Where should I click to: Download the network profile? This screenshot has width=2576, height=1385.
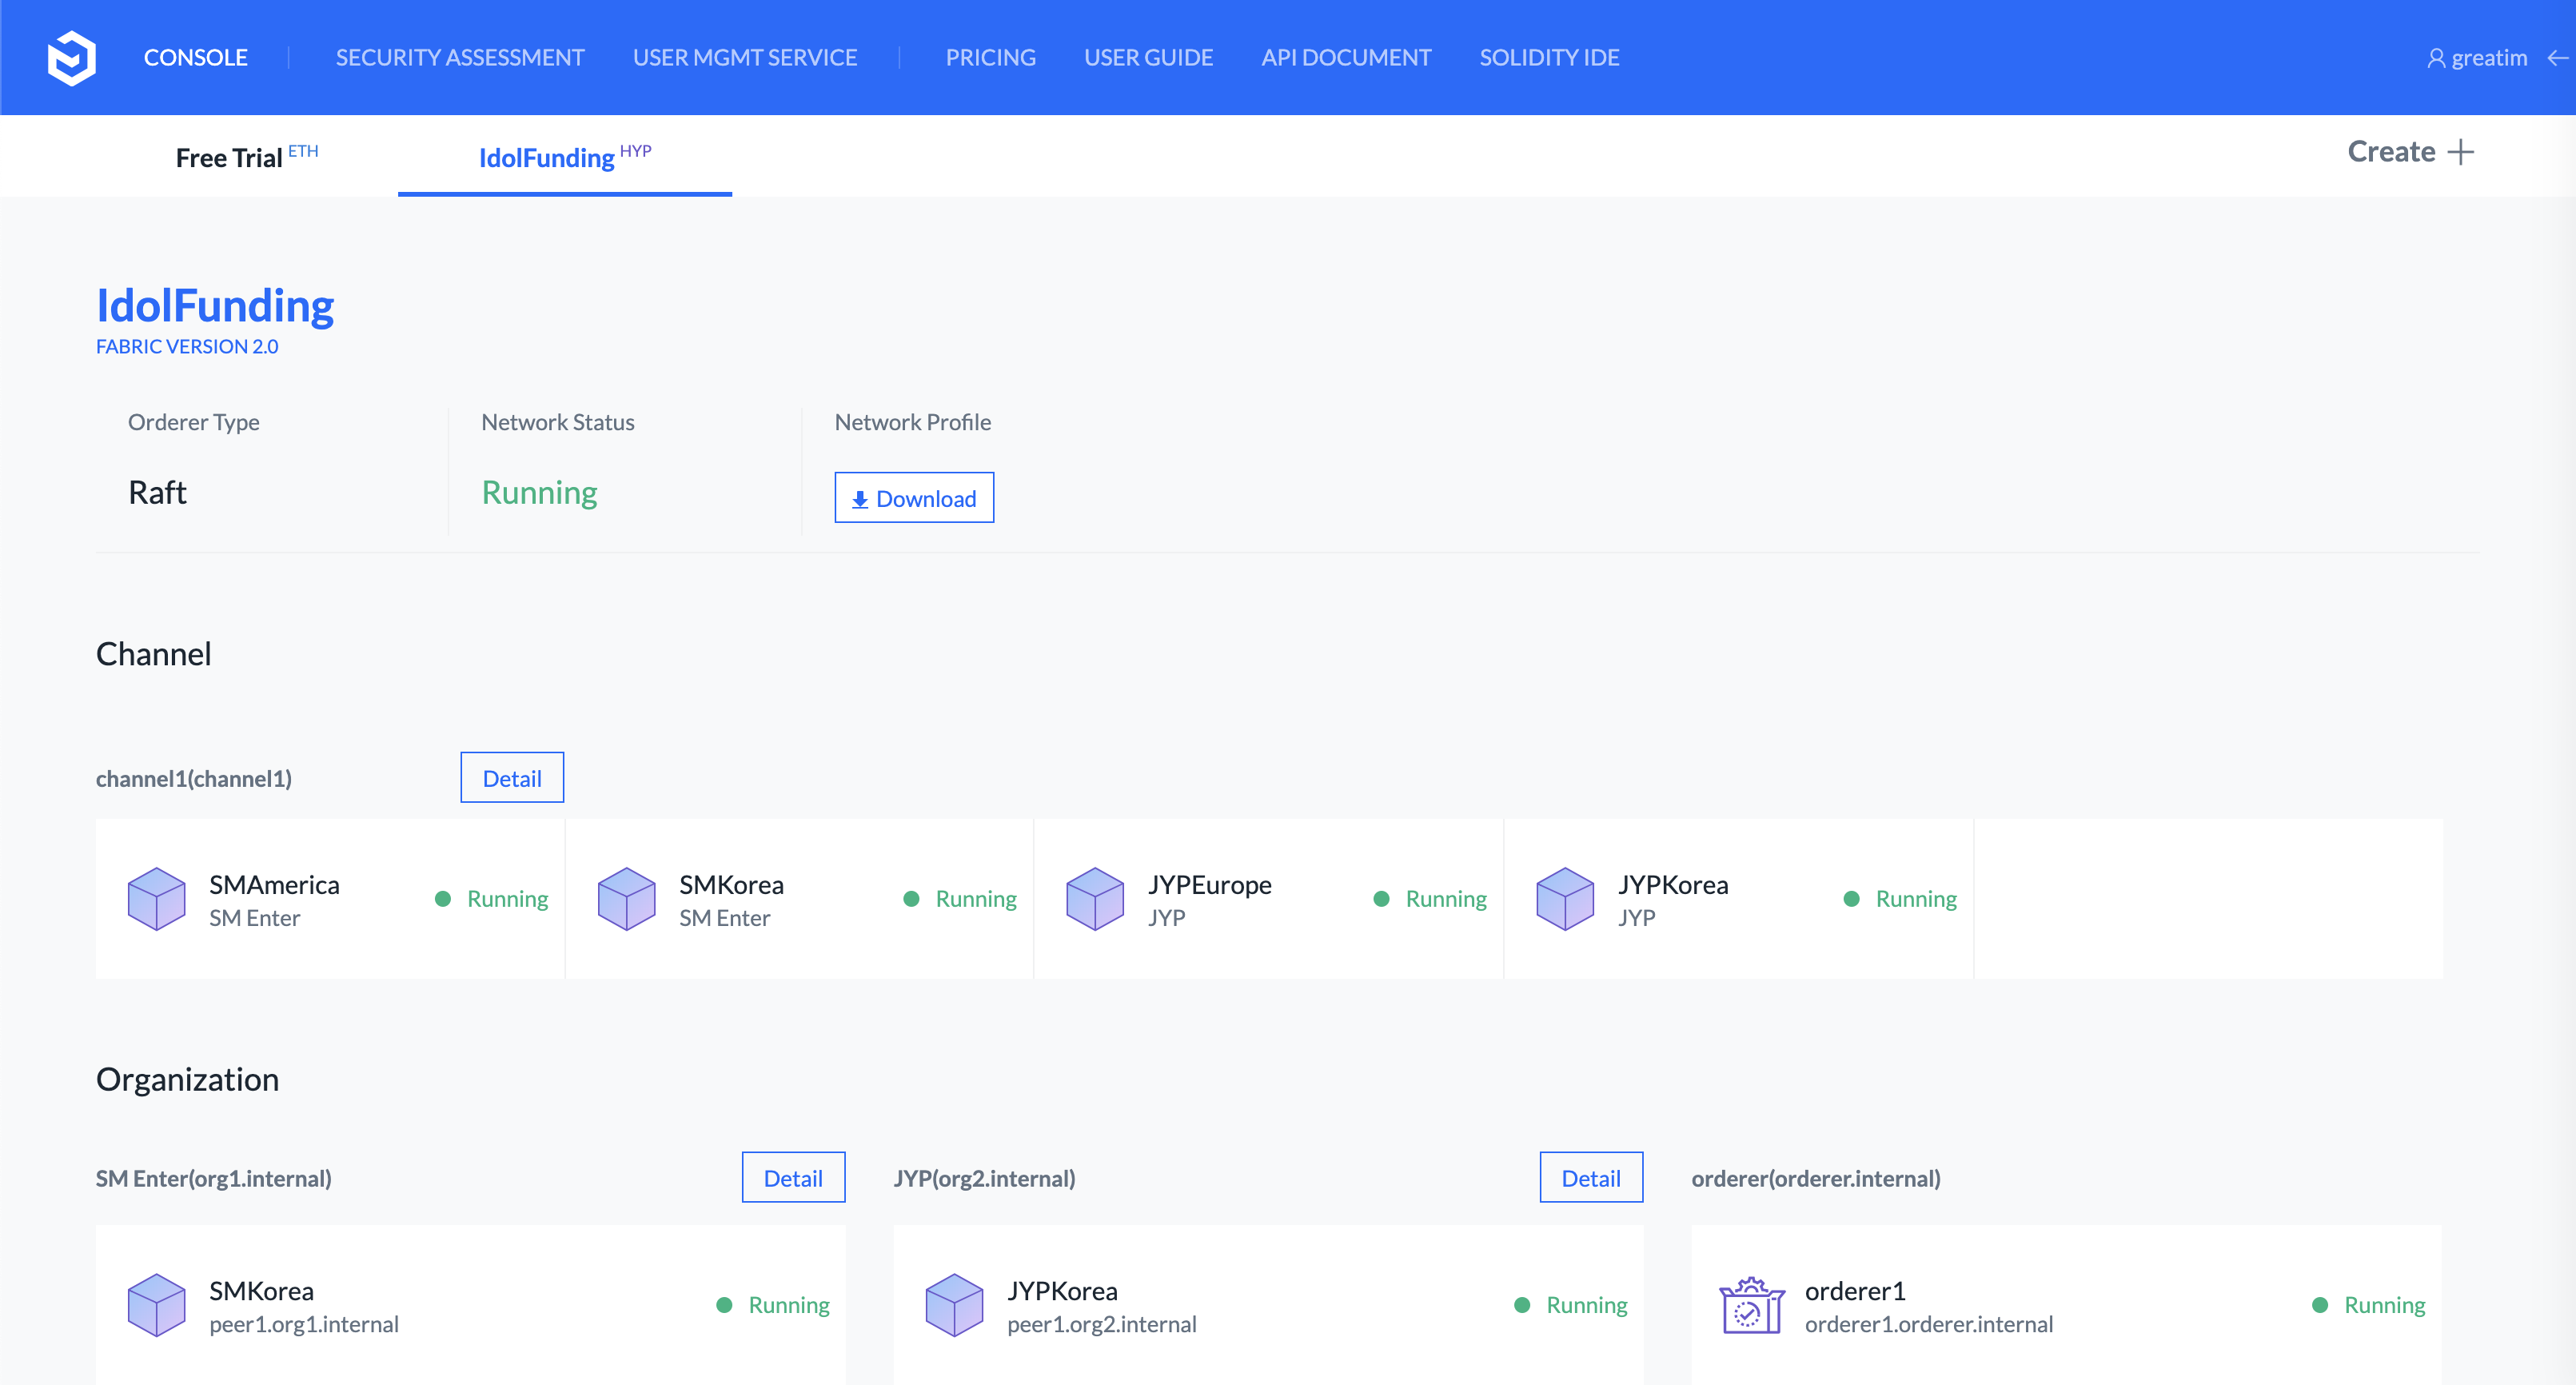914,498
